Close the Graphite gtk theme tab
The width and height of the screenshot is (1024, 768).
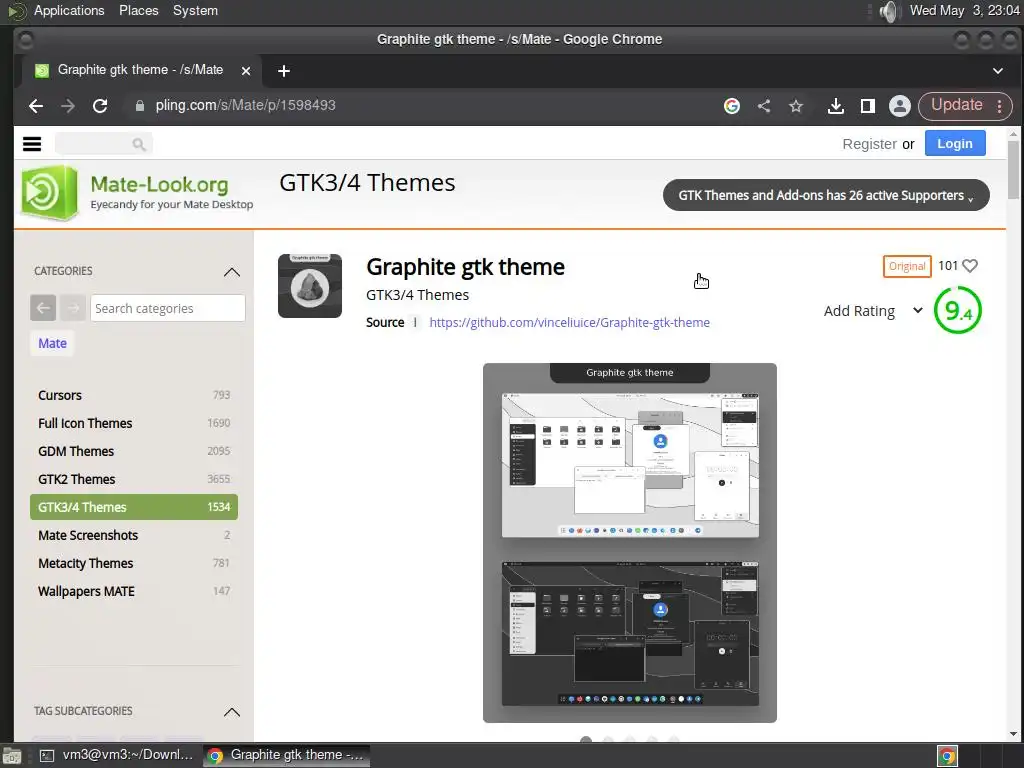[246, 71]
